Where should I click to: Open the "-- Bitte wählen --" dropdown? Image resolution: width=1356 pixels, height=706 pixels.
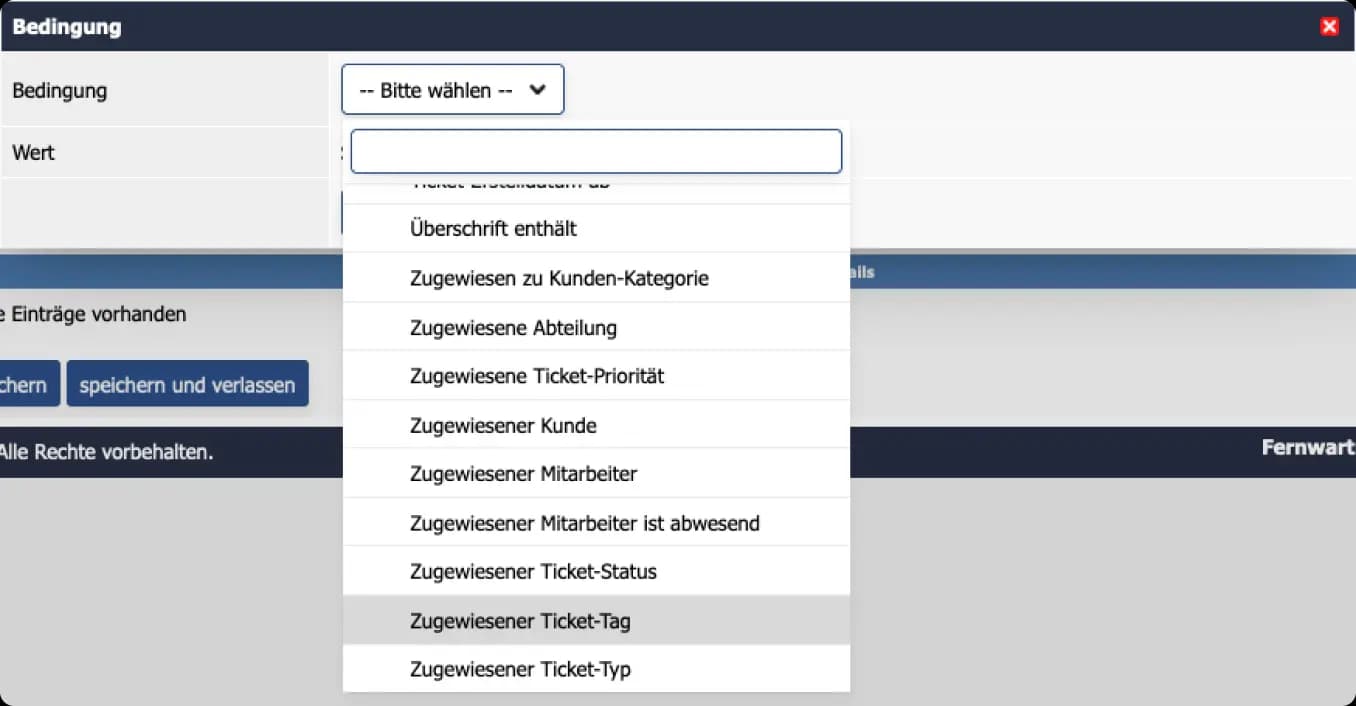(453, 90)
